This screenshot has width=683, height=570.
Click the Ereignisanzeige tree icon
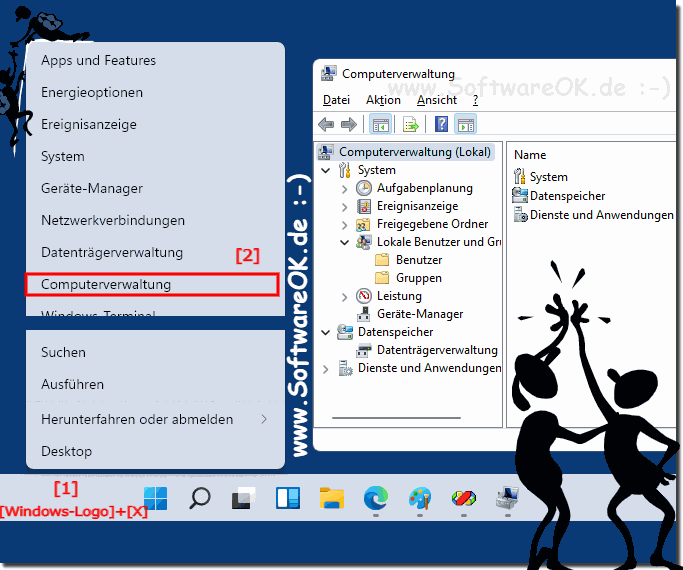tap(364, 206)
